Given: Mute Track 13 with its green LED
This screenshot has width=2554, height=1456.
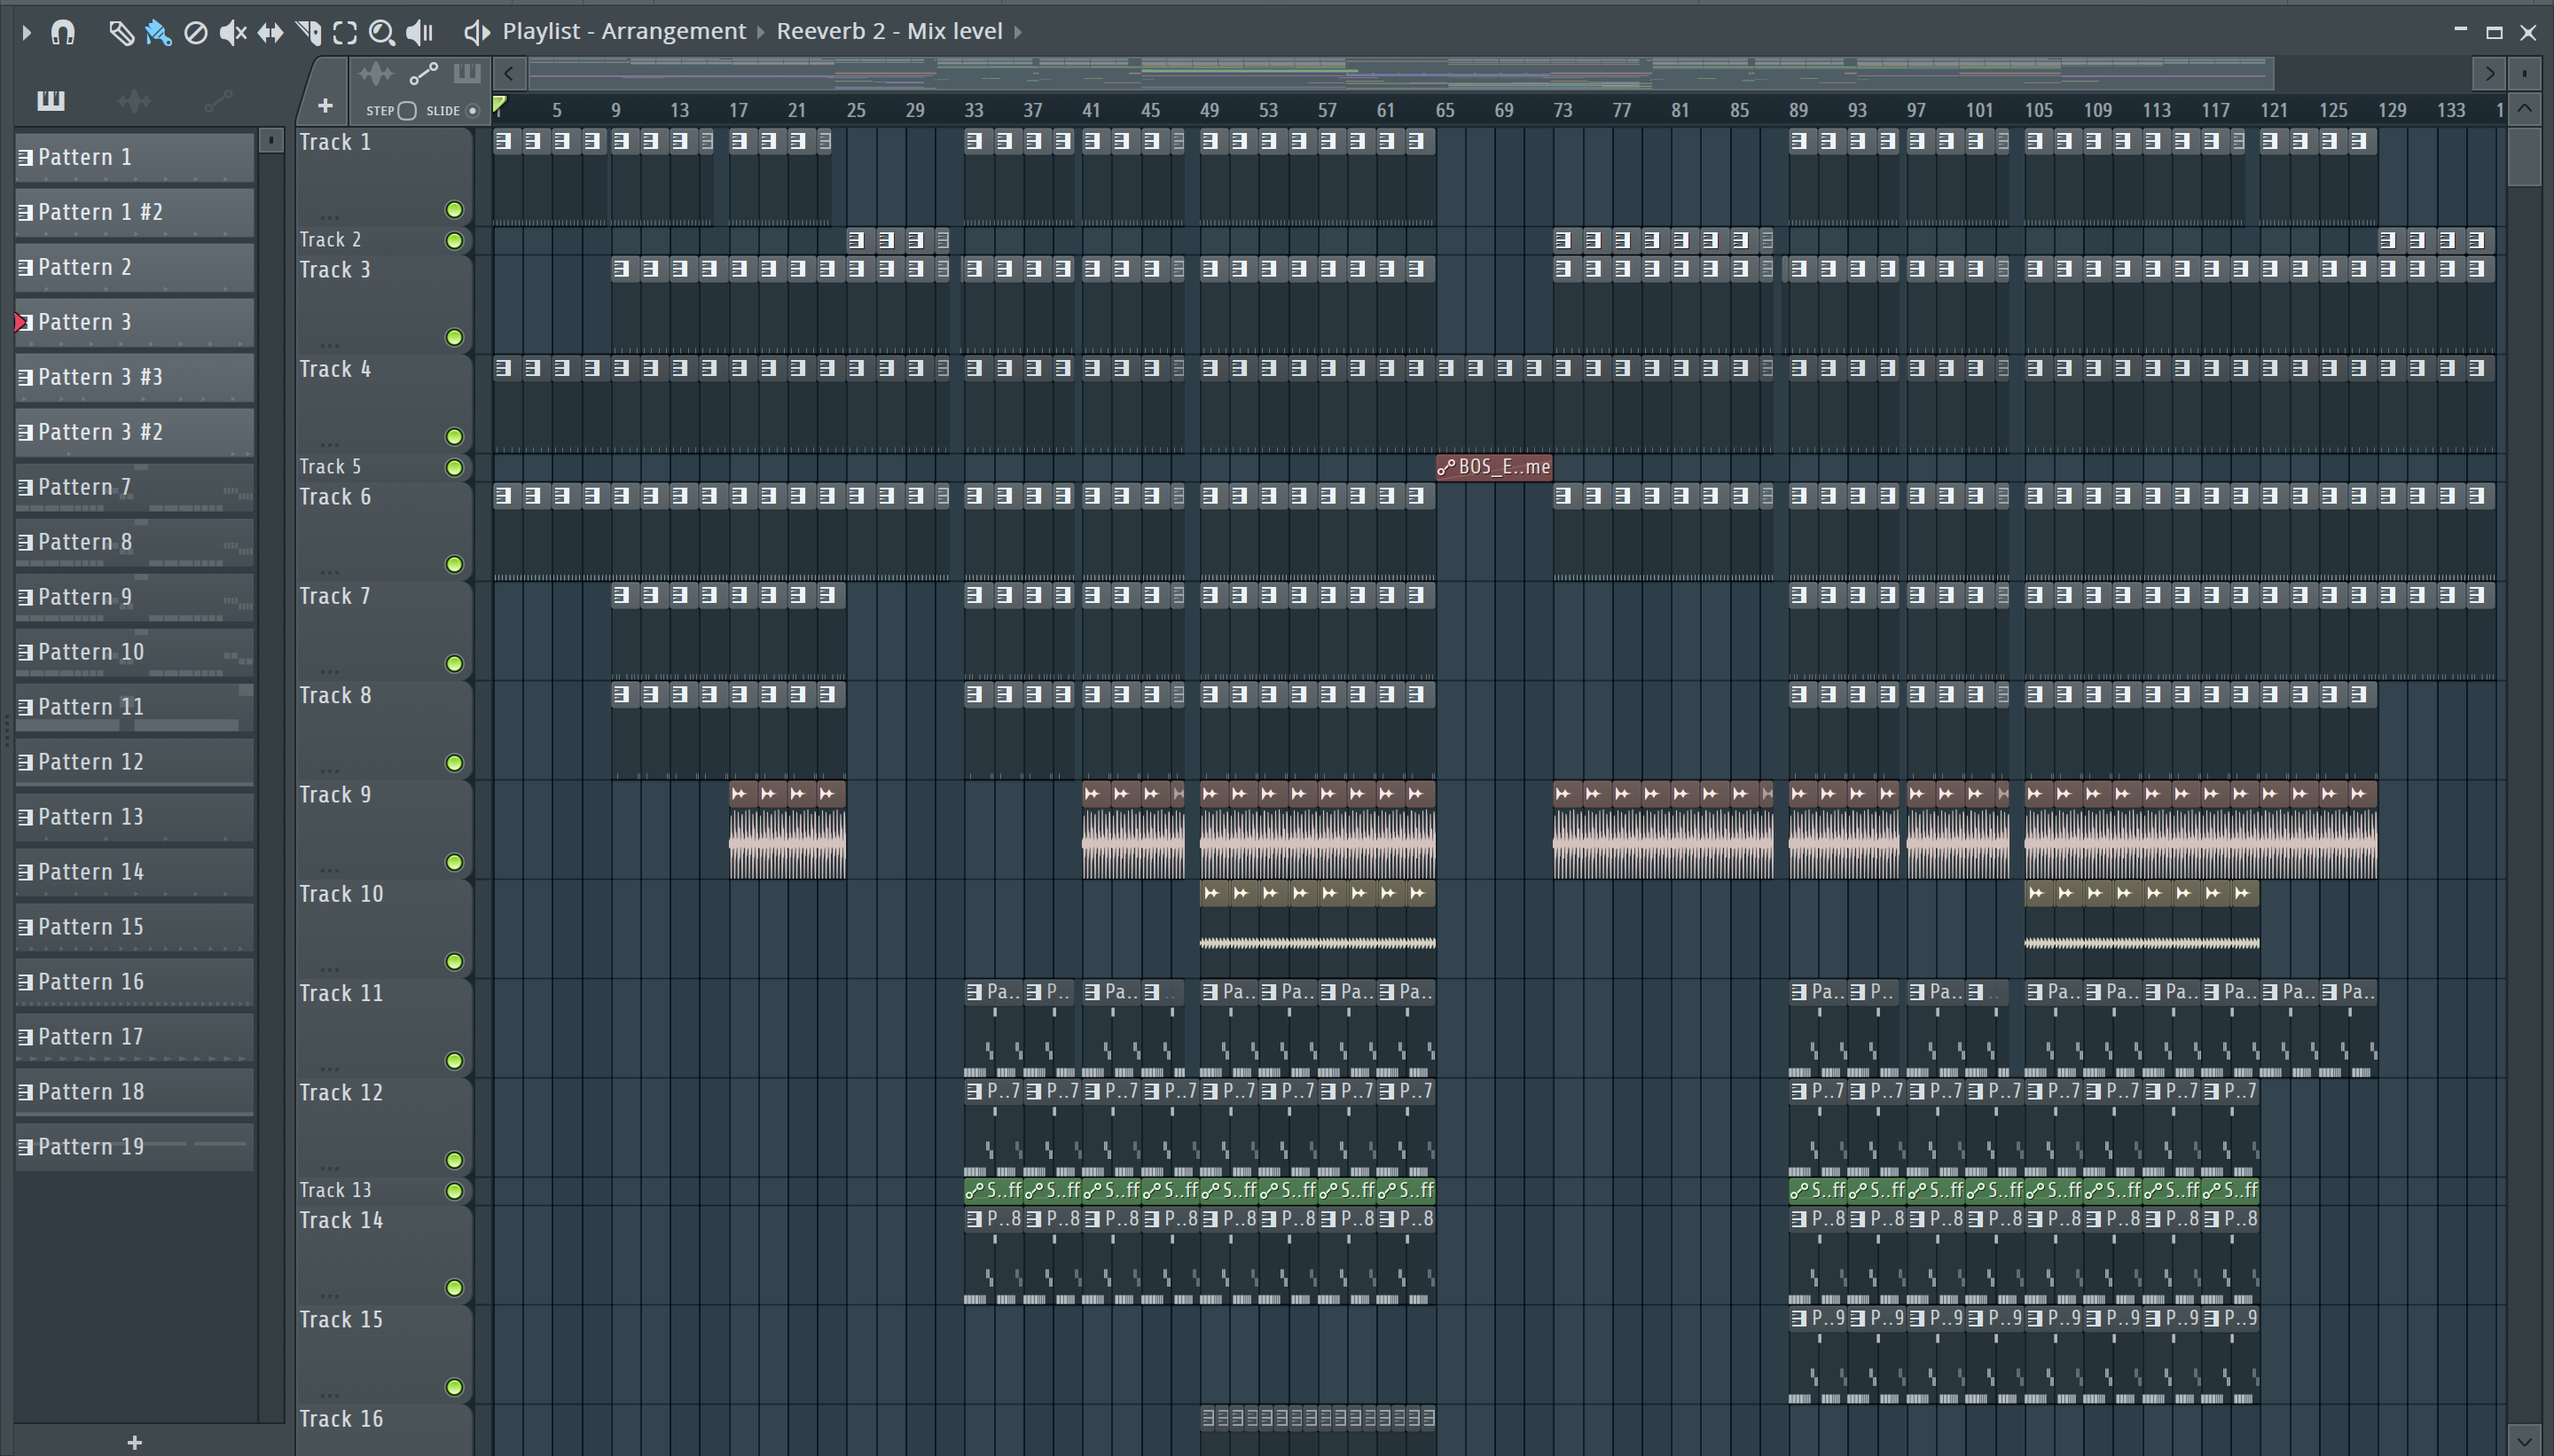Looking at the screenshot, I should tap(454, 1192).
